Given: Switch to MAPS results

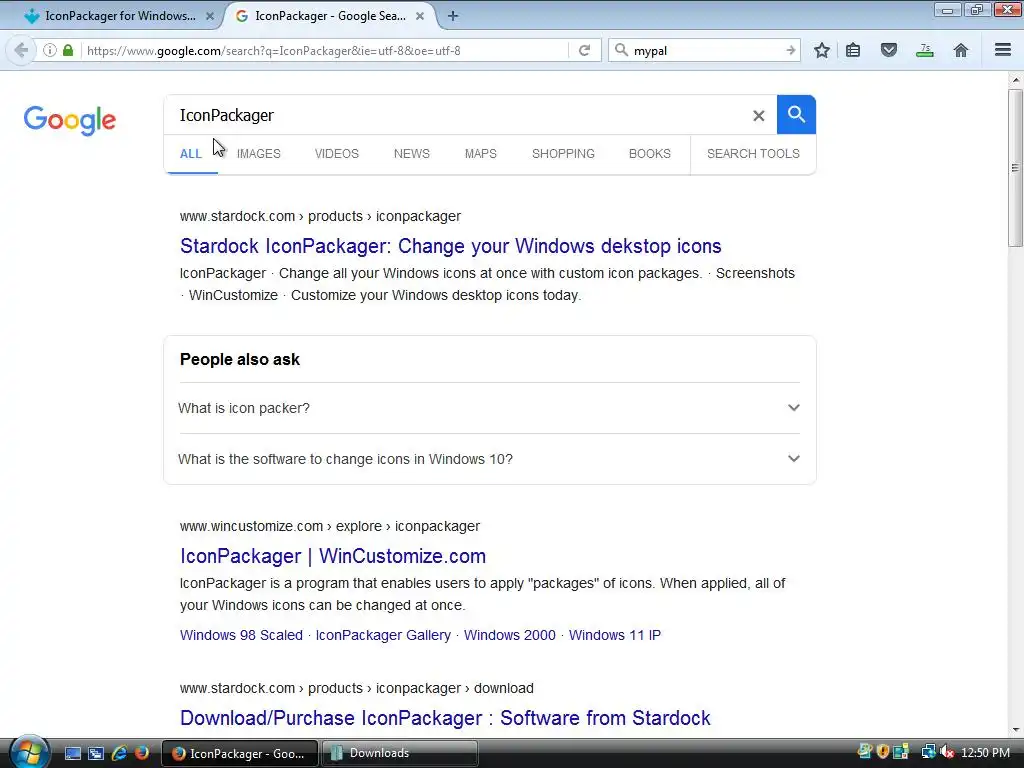Looking at the screenshot, I should point(481,154).
